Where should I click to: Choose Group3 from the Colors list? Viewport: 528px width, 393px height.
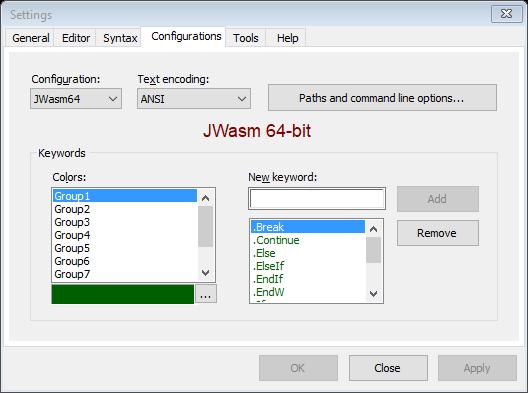pos(125,222)
